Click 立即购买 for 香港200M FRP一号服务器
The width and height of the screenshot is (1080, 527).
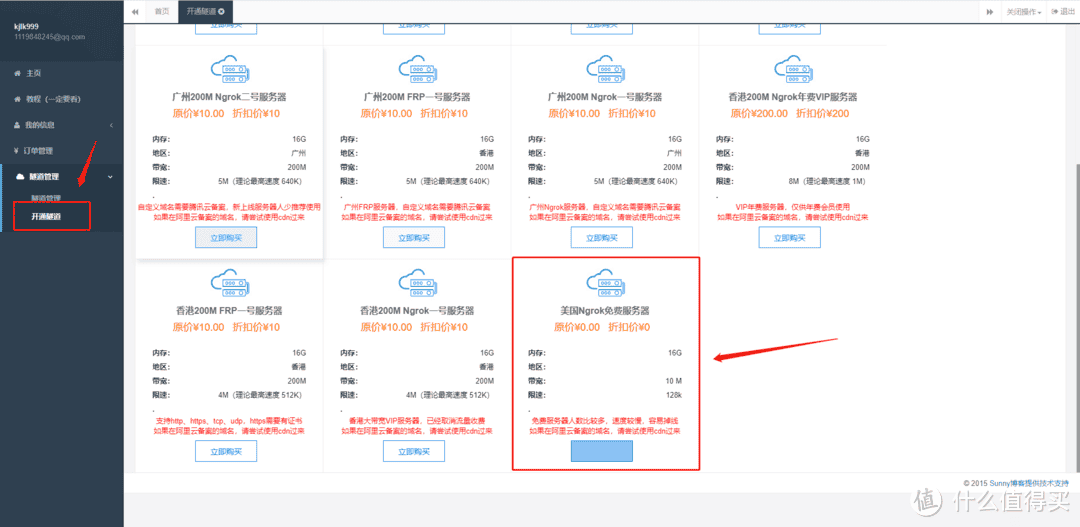tap(226, 451)
